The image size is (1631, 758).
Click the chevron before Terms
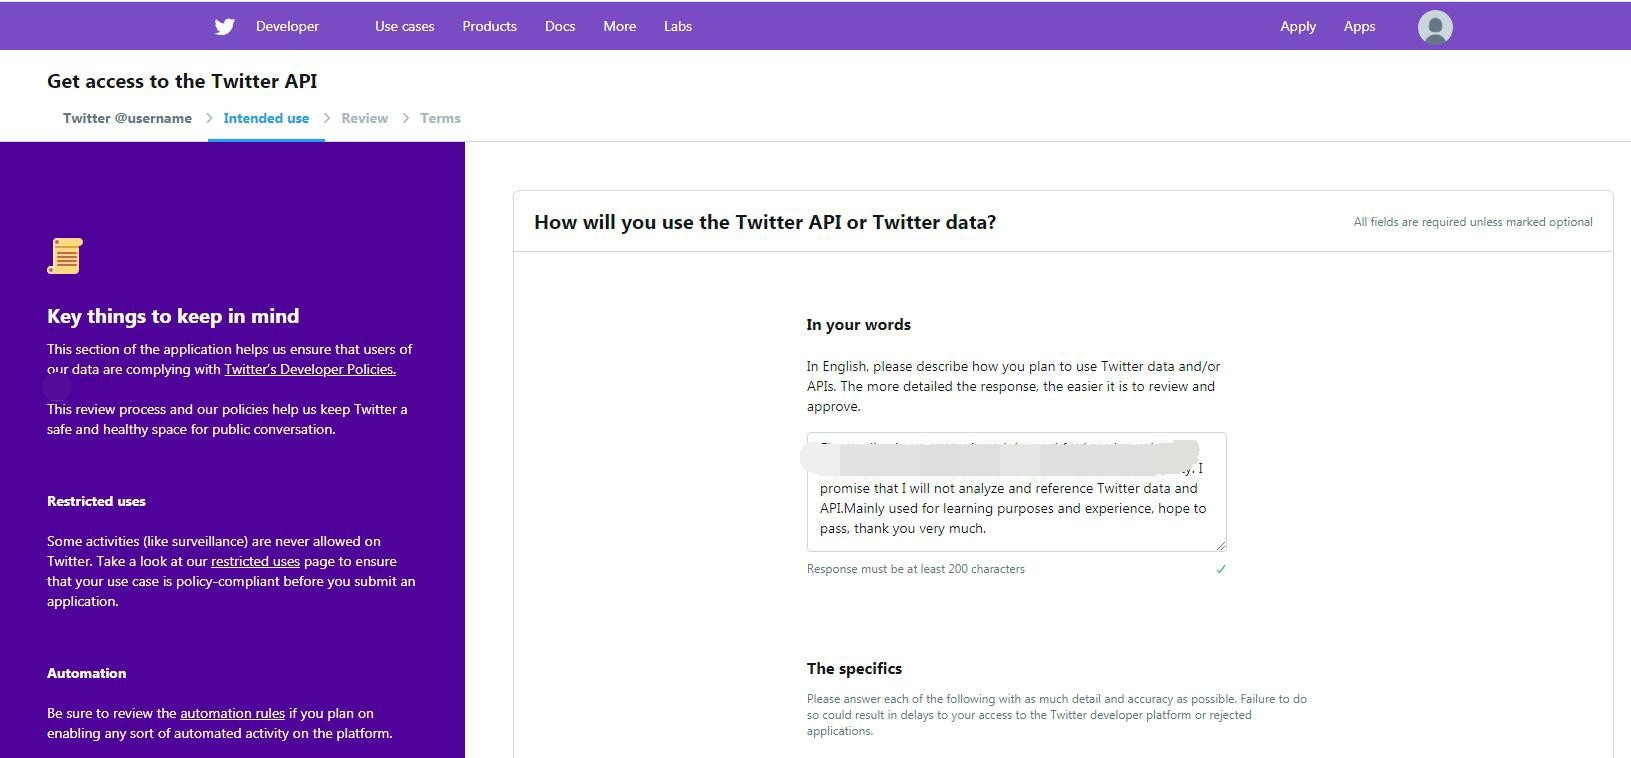click(405, 118)
